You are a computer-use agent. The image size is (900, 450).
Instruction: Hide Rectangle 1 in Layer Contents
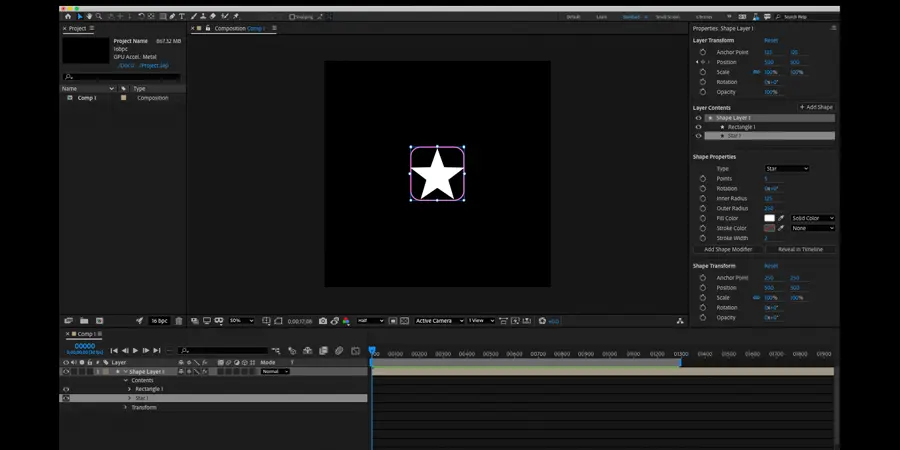(698, 127)
